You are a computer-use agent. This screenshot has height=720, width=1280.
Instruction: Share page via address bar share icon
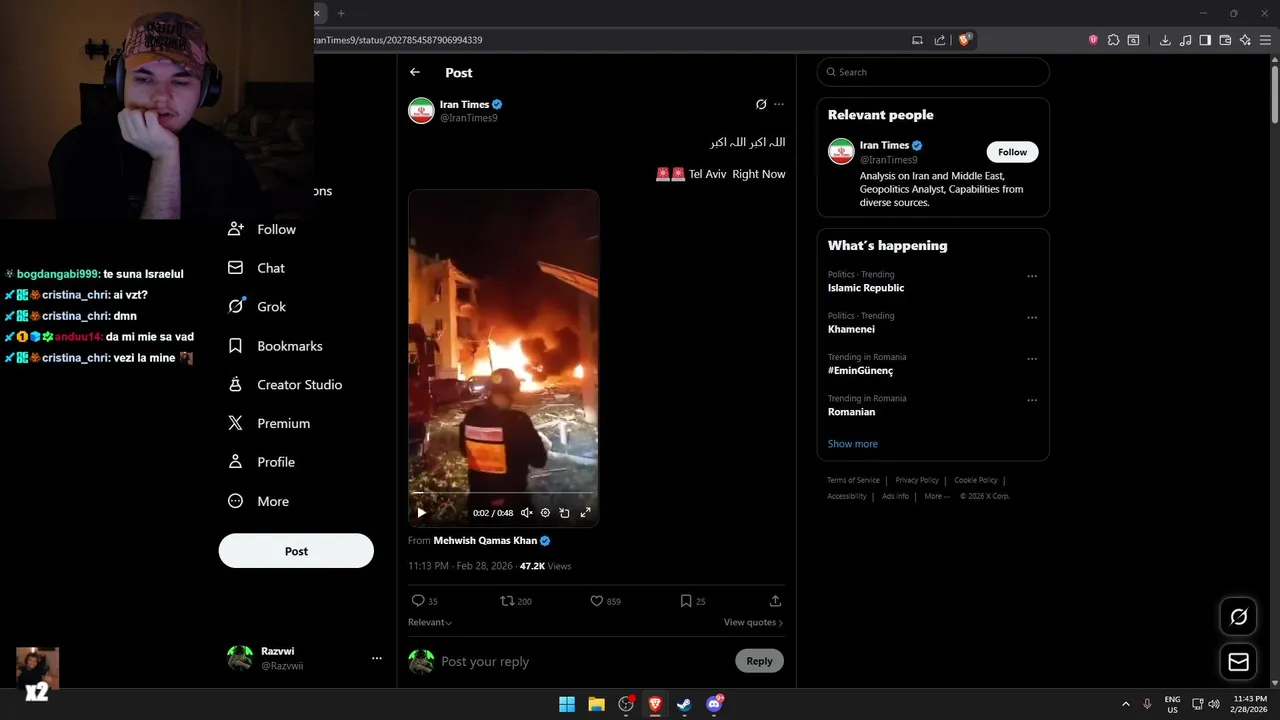coord(940,40)
